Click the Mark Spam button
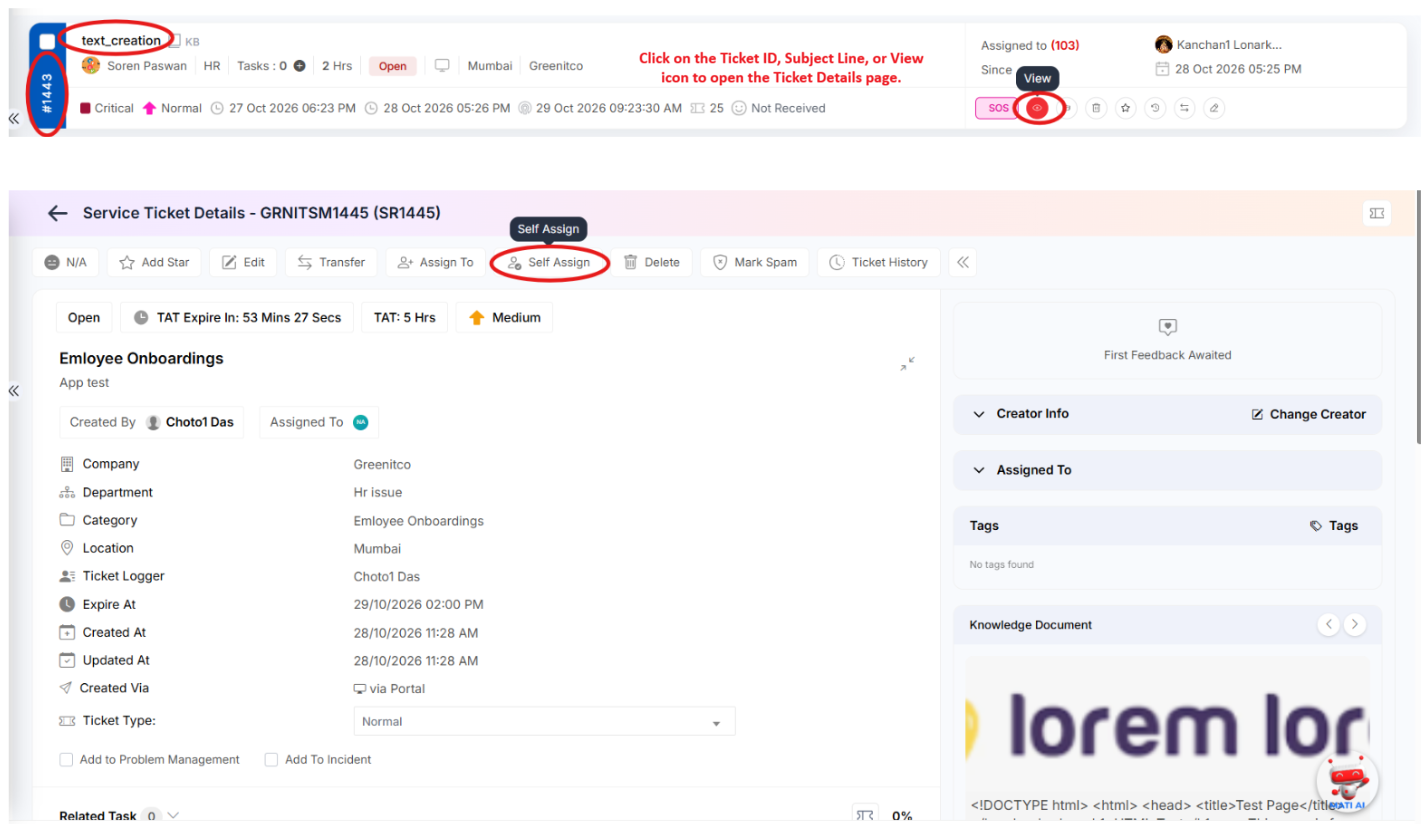1422x827 pixels. click(x=754, y=262)
